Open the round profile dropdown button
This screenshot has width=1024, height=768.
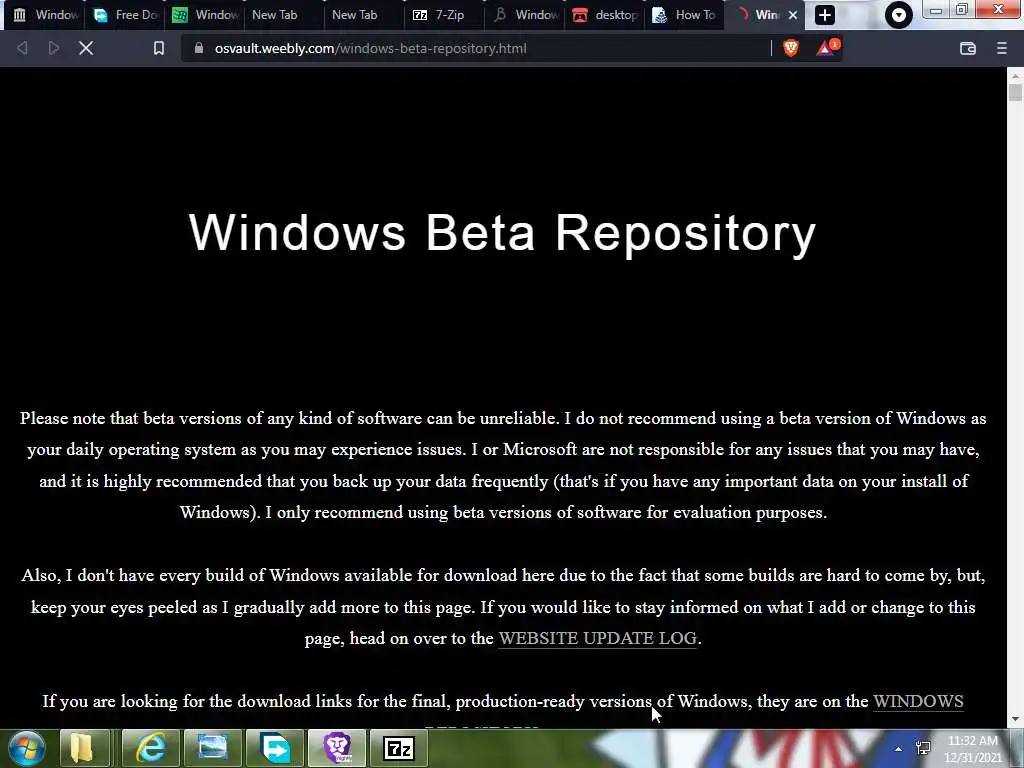pyautogui.click(x=899, y=15)
